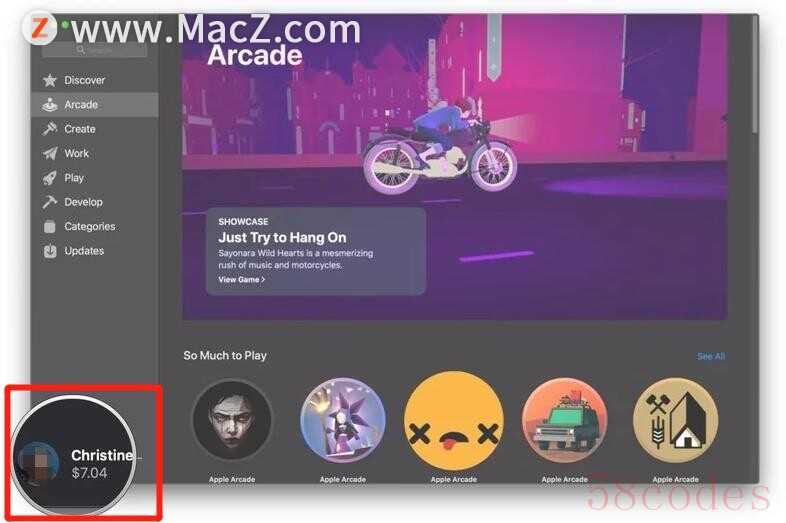Open Christine account profile at bottom
The width and height of the screenshot is (786, 523).
coord(74,455)
